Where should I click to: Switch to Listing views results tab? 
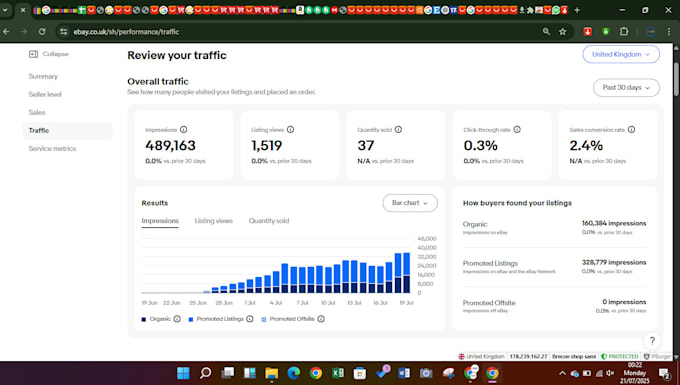coord(213,221)
